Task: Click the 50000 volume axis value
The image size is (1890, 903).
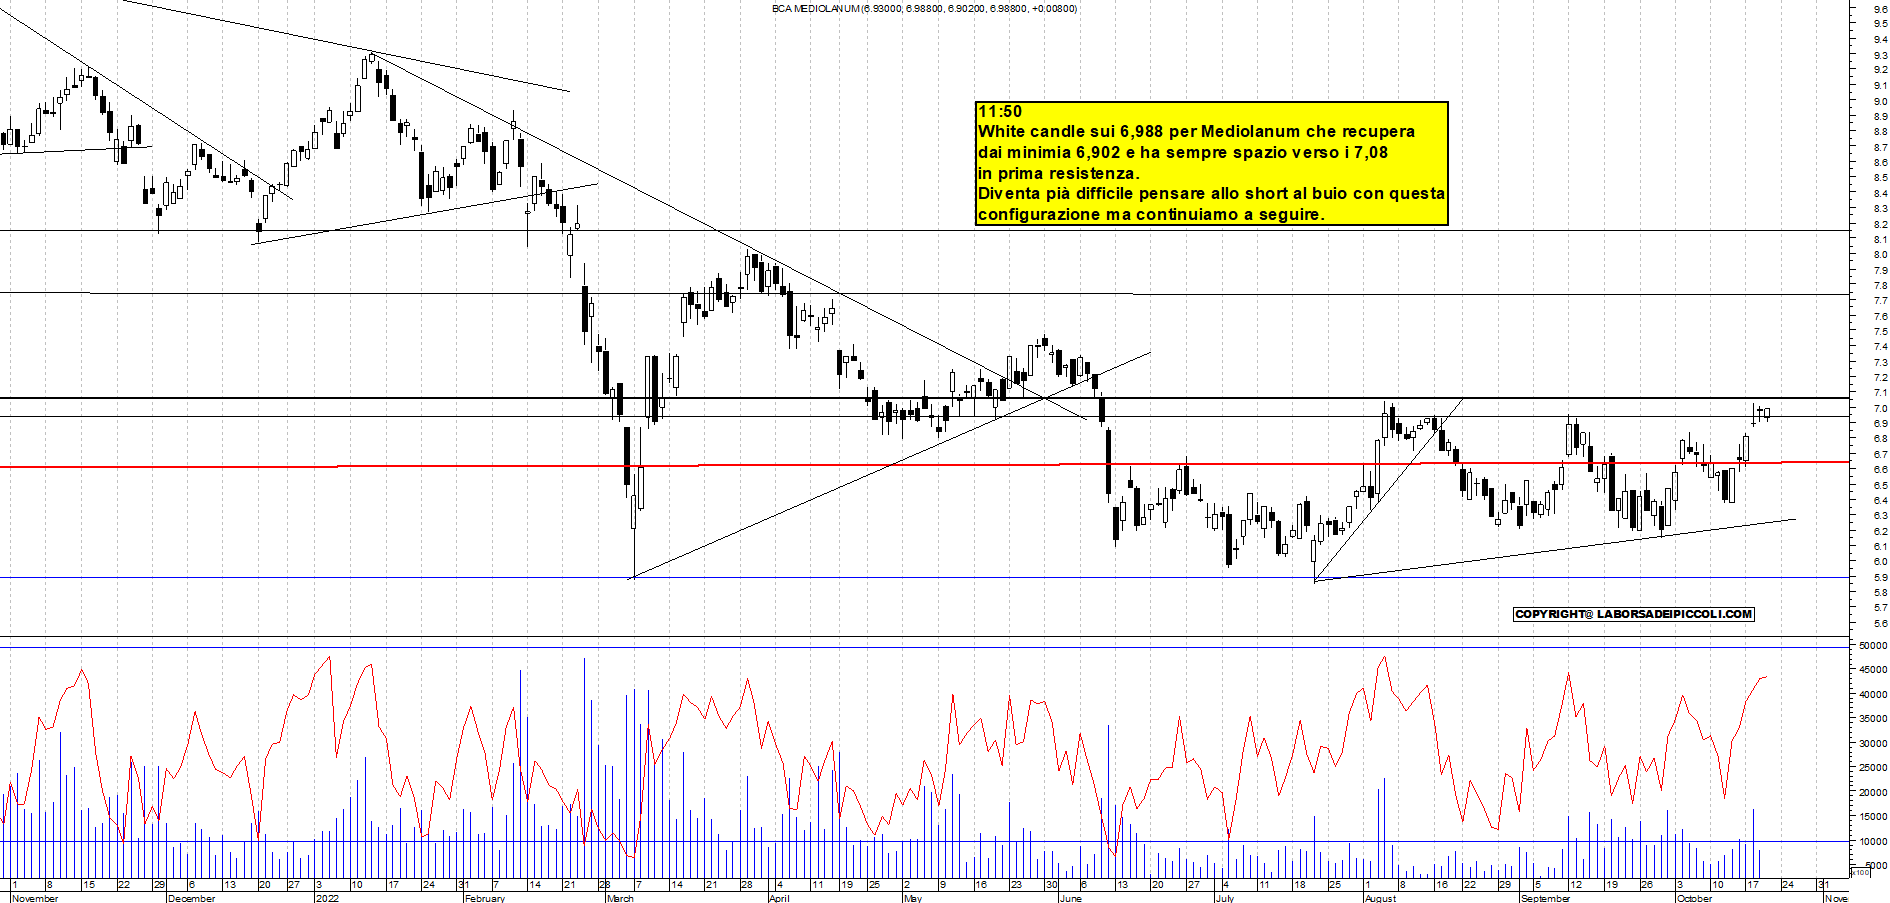Action: [x=1873, y=645]
